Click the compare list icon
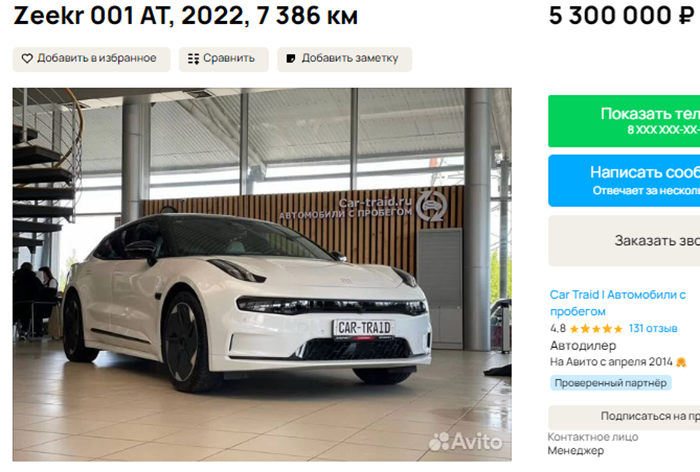Screen dimensions: 700x472 (x=193, y=59)
